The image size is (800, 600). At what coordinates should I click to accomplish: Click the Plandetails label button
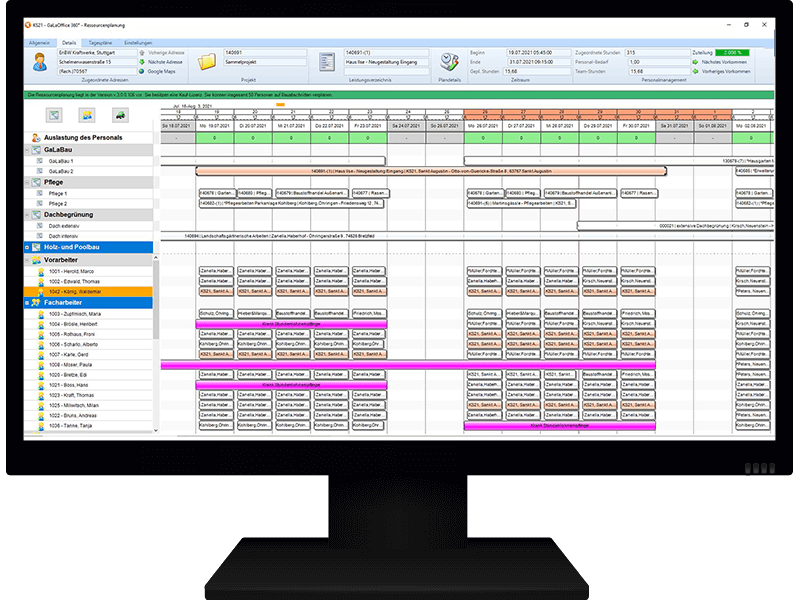tap(449, 80)
